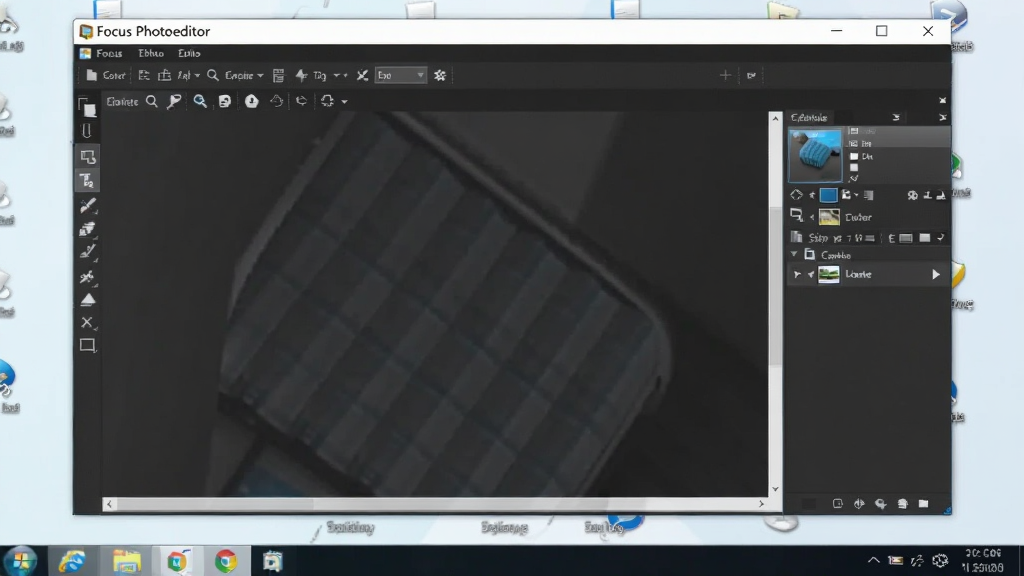
Task: Click the new layer square icon at panel bottom
Action: pyautogui.click(x=838, y=504)
